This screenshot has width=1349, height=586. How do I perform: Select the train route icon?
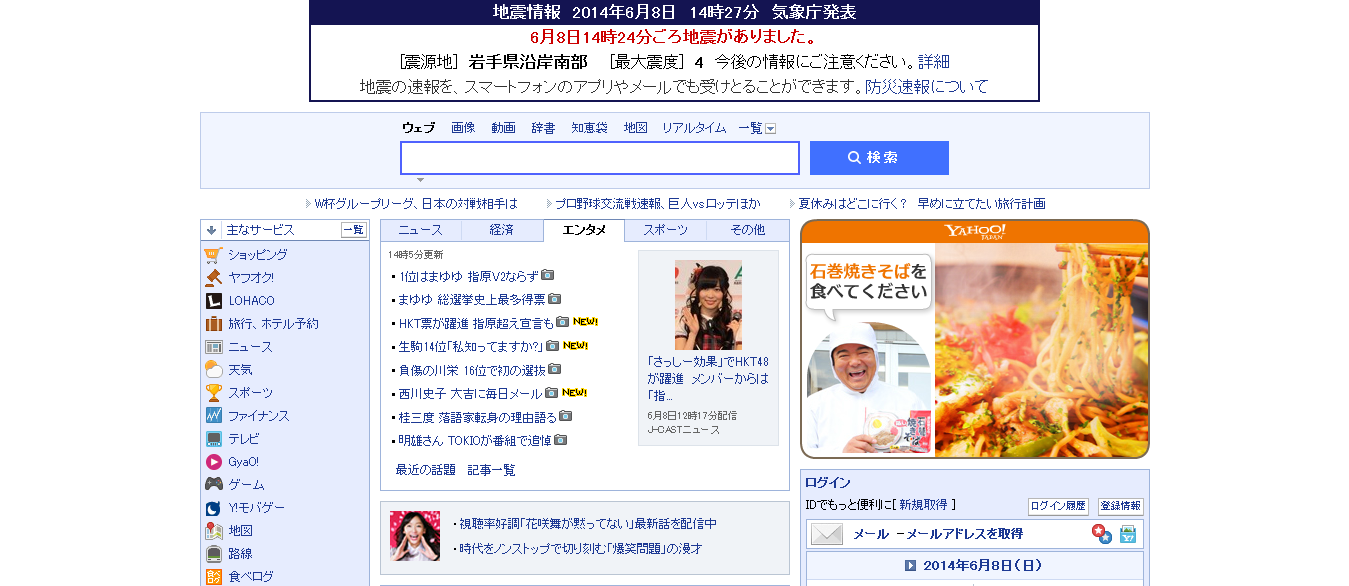[x=213, y=554]
